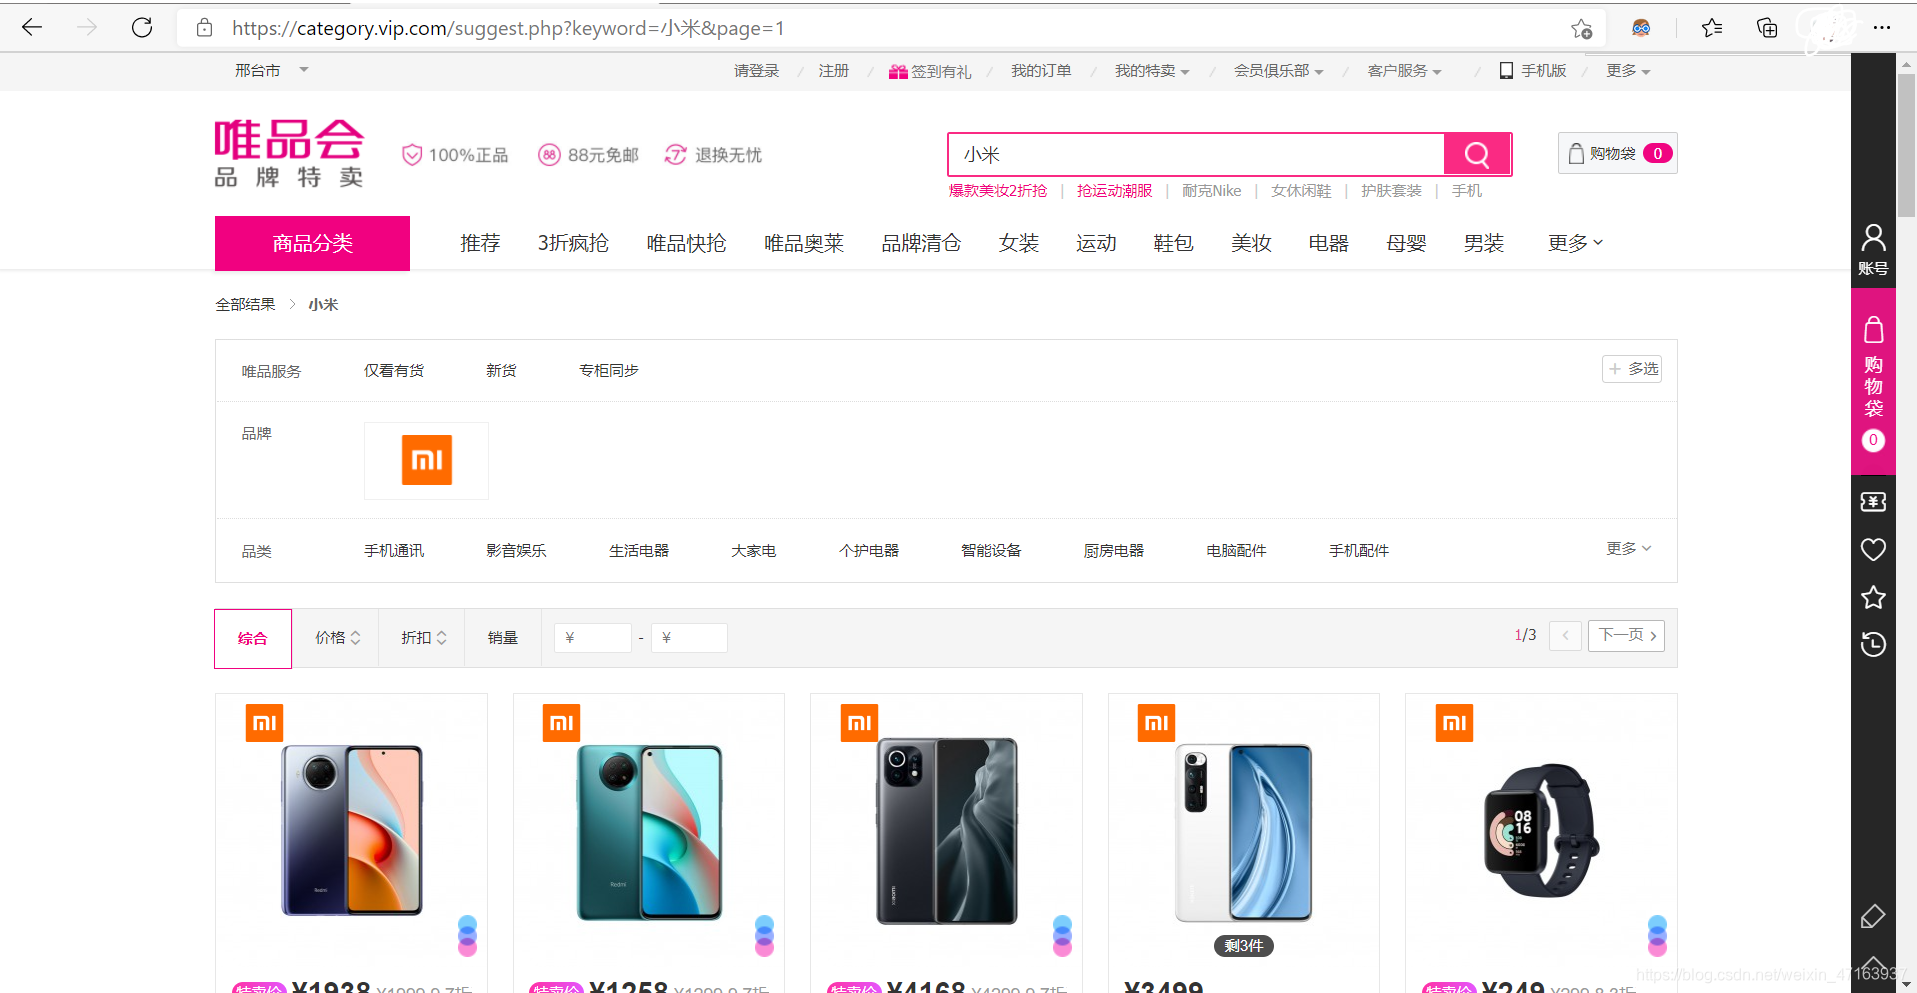The image size is (1917, 993).
Task: Expand the 我的特卖 dropdown
Action: point(1152,71)
